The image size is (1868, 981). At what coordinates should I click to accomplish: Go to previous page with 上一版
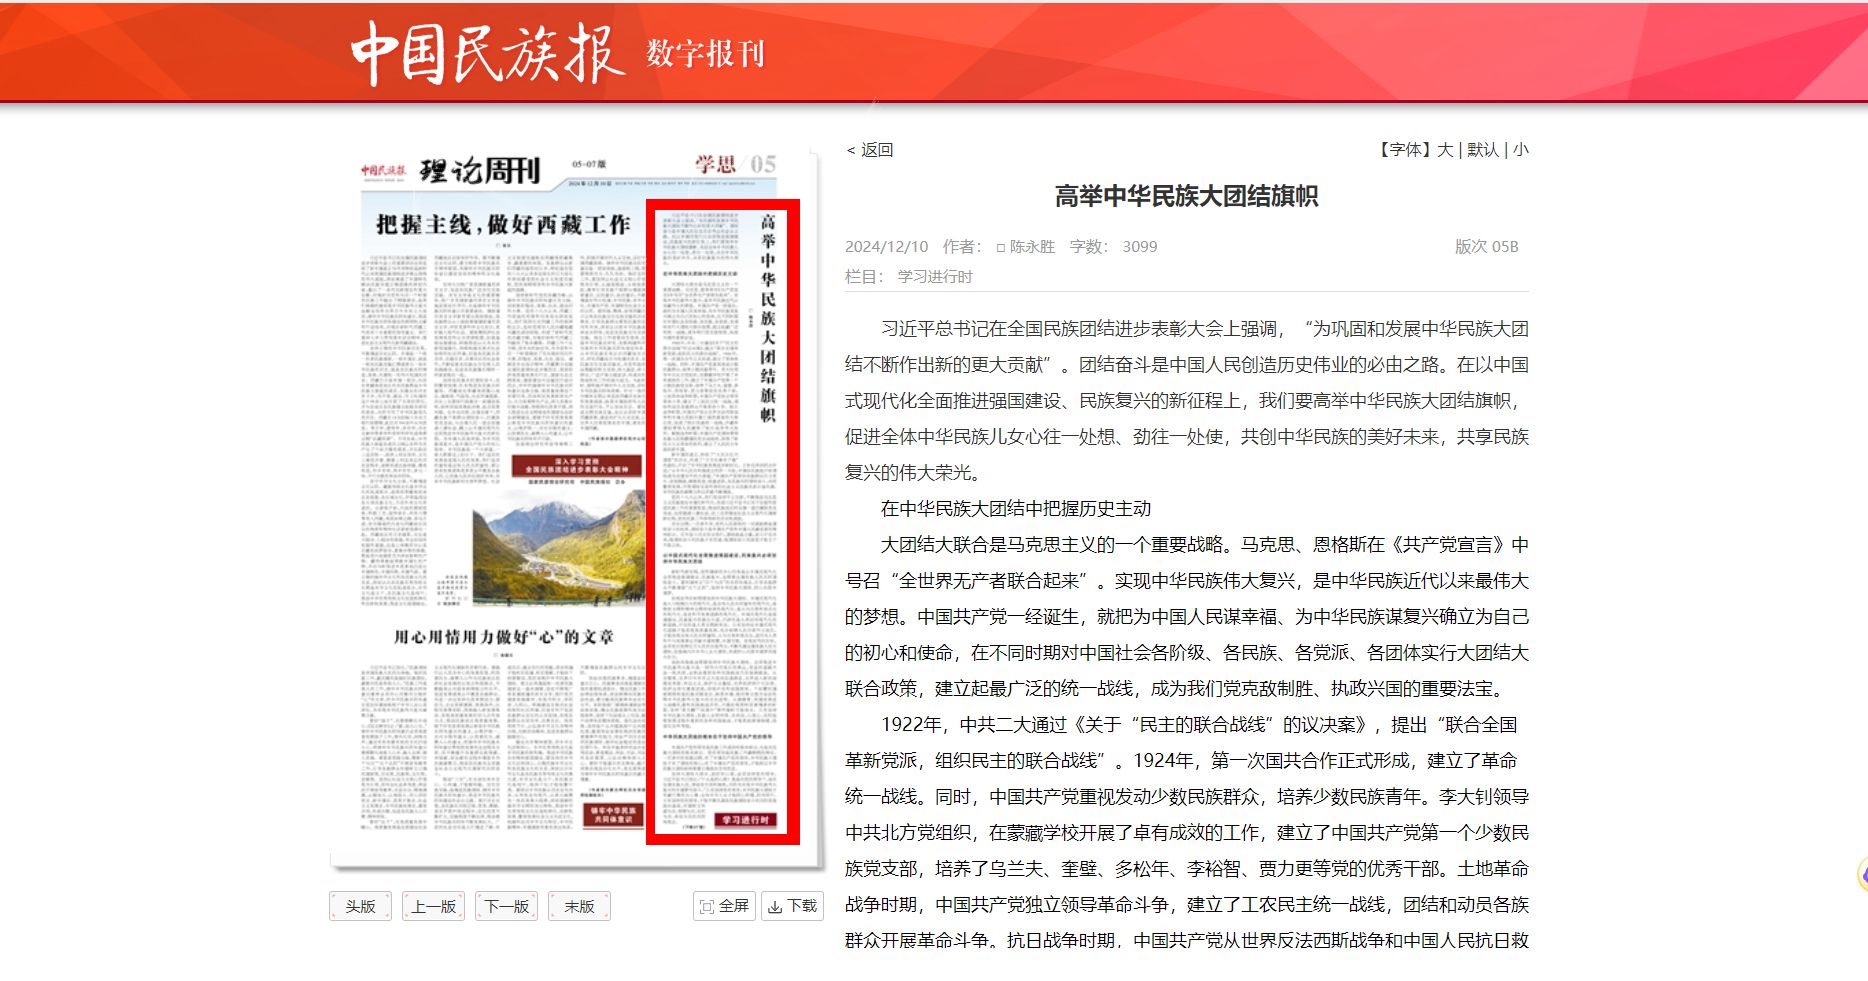[x=433, y=906]
